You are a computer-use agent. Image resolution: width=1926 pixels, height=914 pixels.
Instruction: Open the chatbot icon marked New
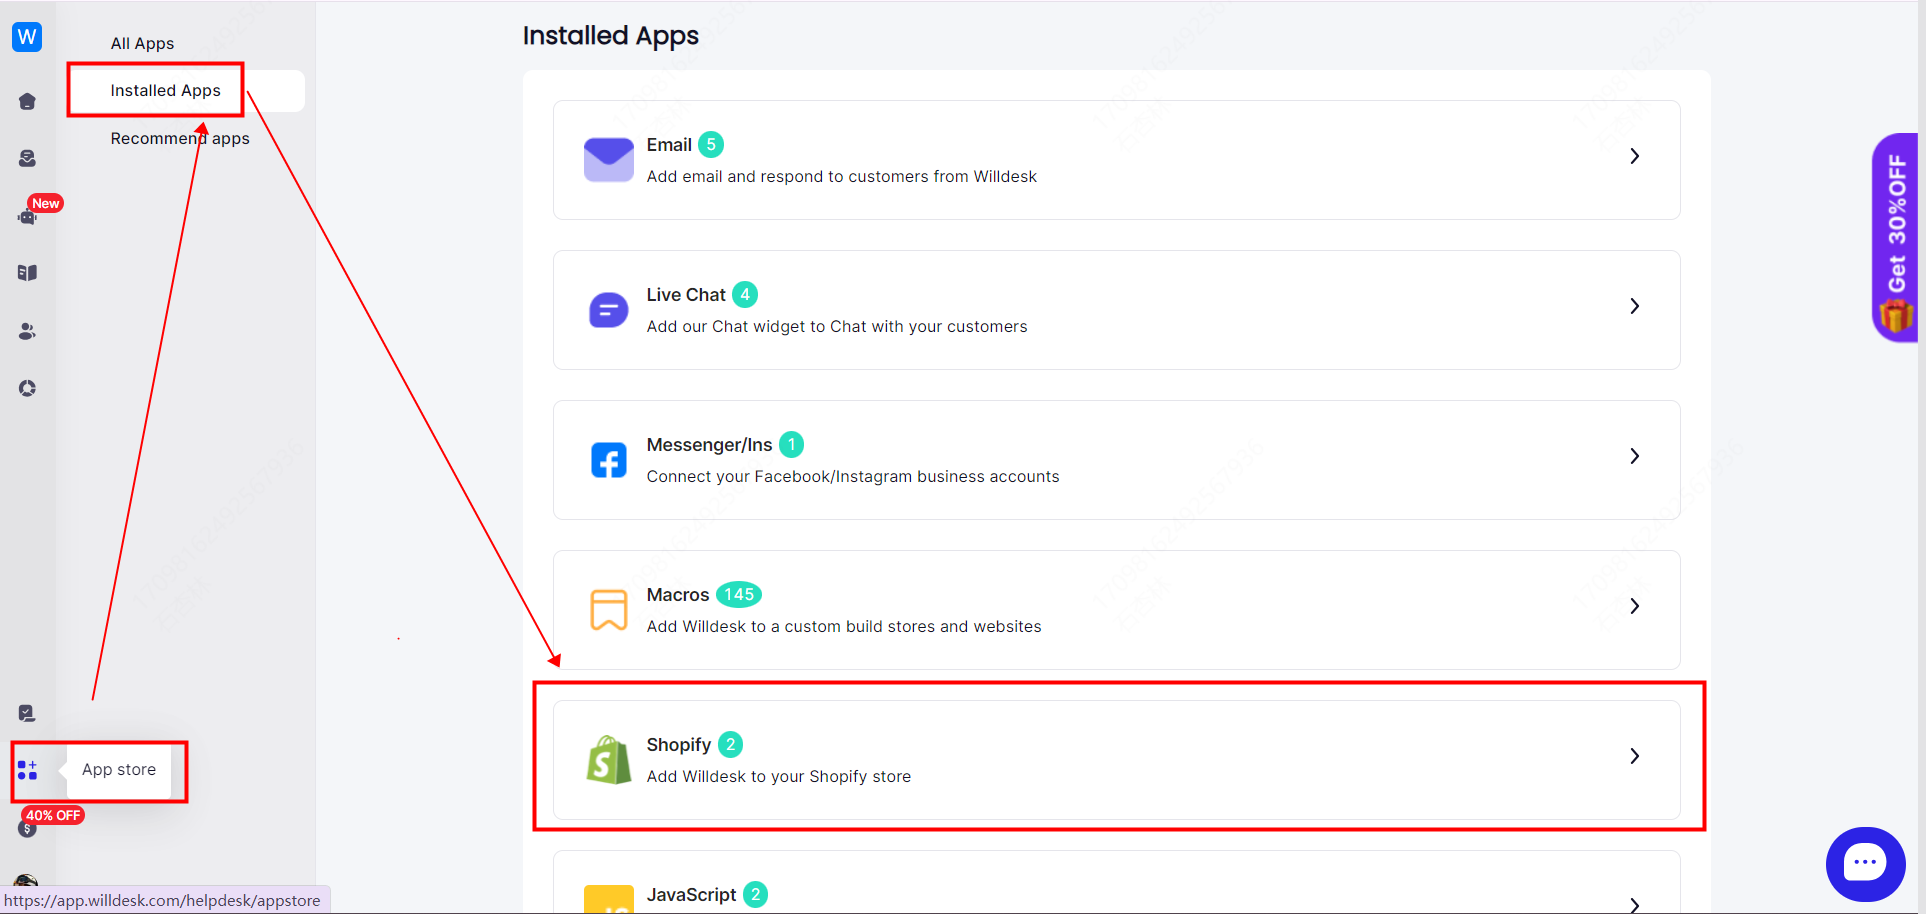[x=27, y=216]
